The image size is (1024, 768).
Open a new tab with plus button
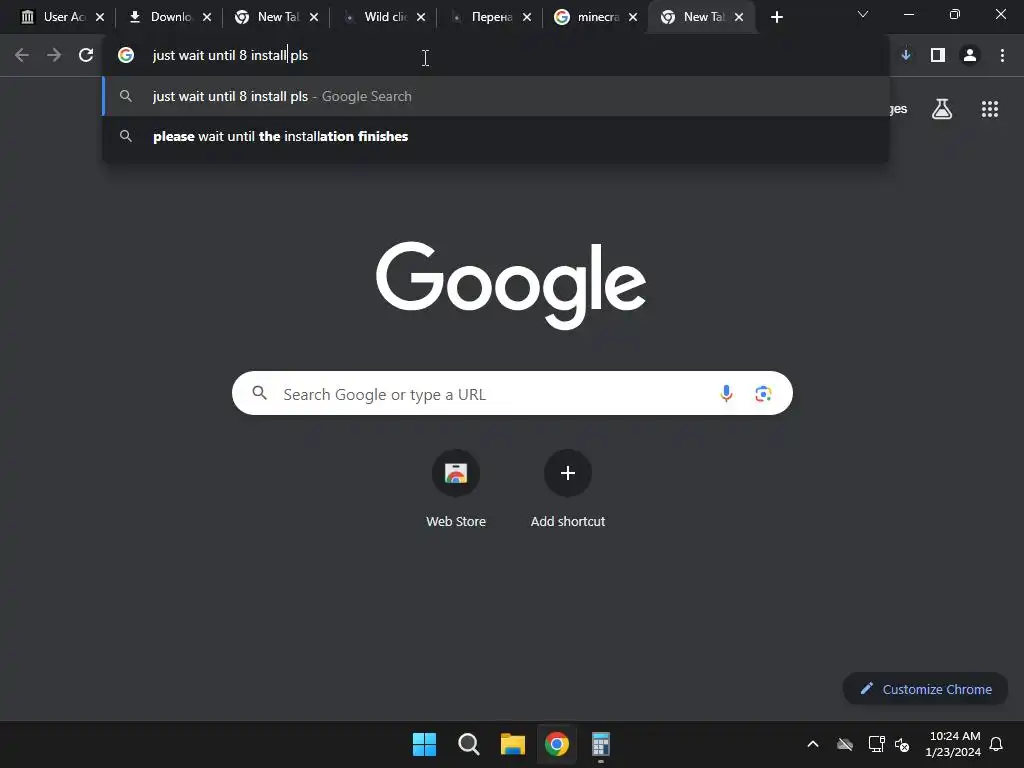click(776, 17)
